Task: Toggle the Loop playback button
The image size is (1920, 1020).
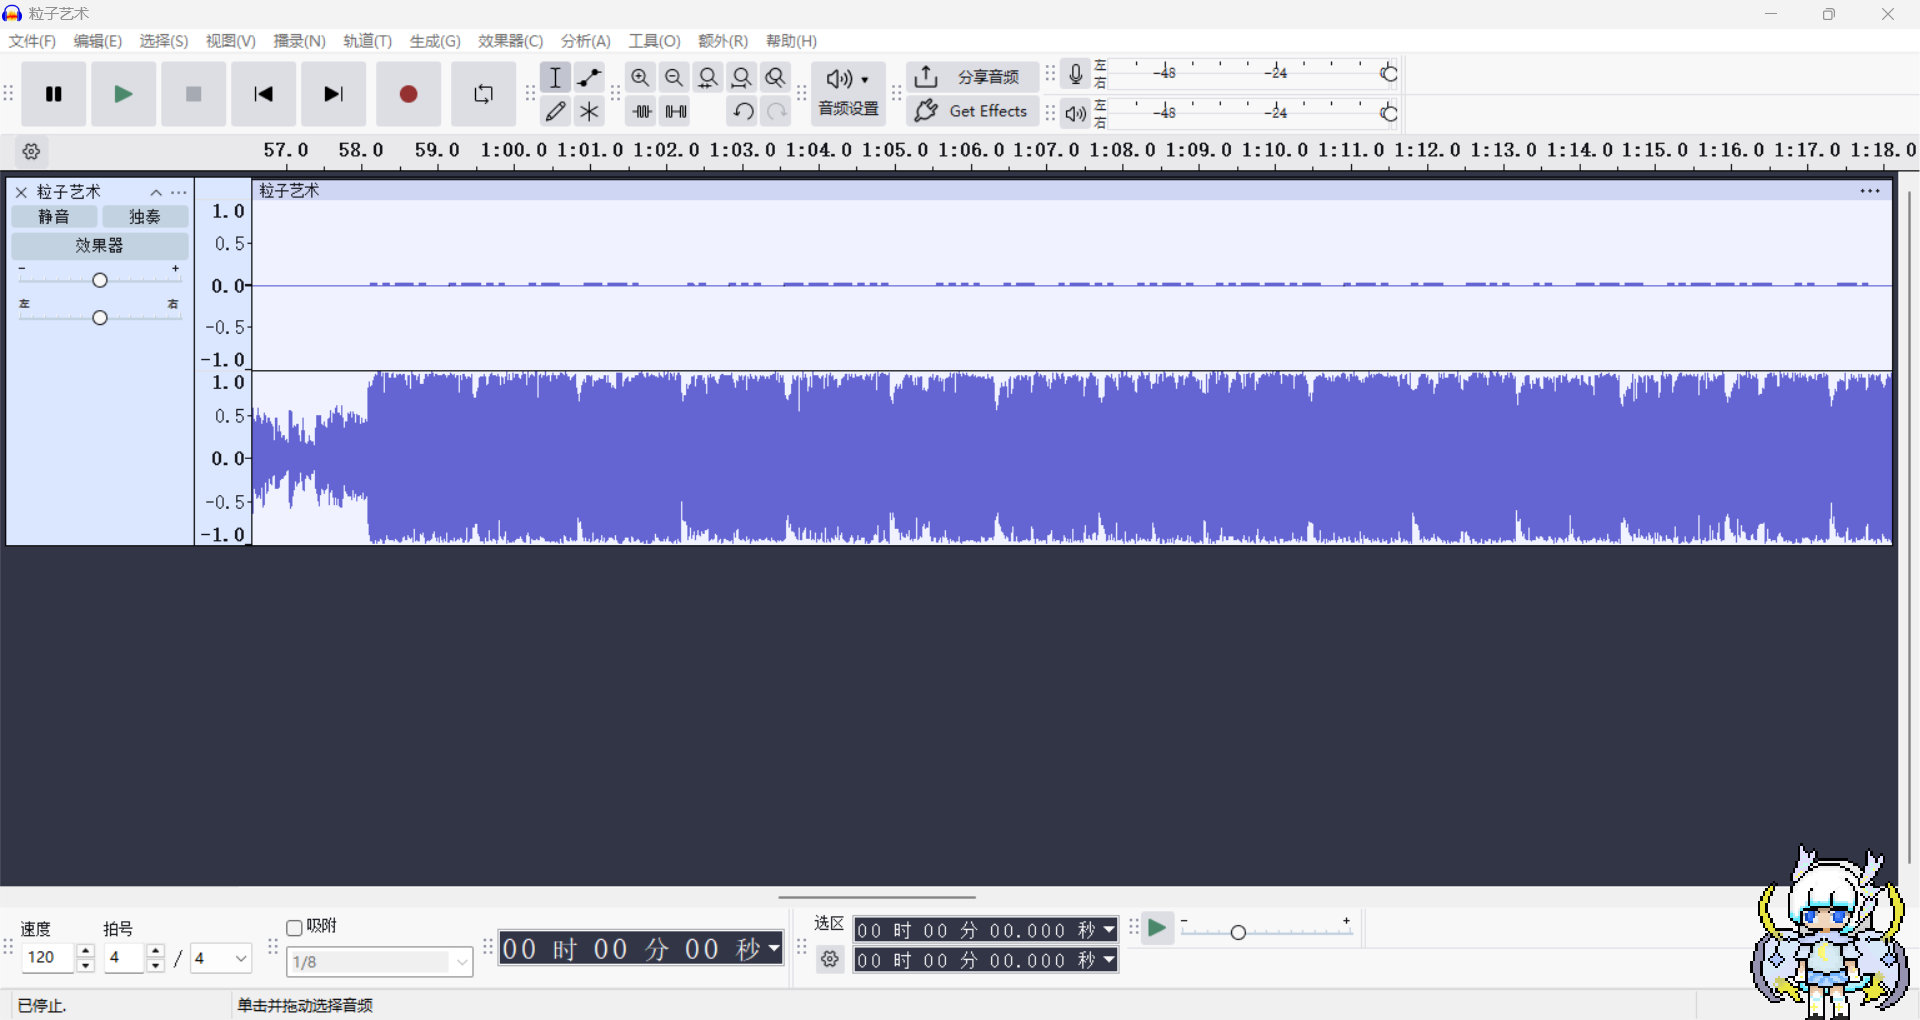Action: (483, 94)
